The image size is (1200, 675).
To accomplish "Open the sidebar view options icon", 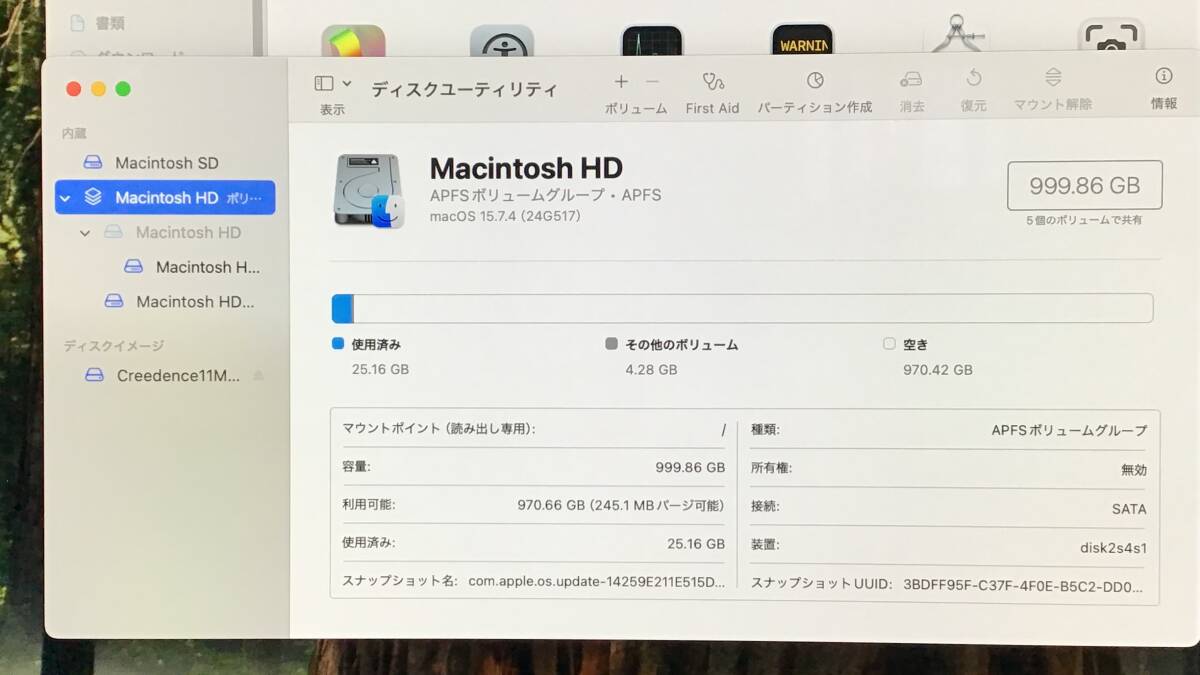I will tap(324, 84).
